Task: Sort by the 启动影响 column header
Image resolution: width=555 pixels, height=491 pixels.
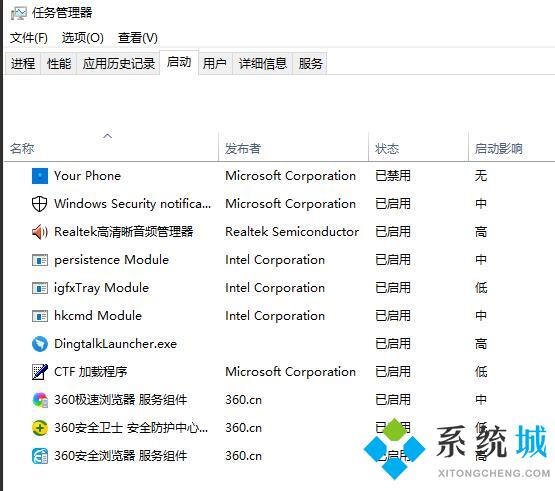Action: point(498,149)
